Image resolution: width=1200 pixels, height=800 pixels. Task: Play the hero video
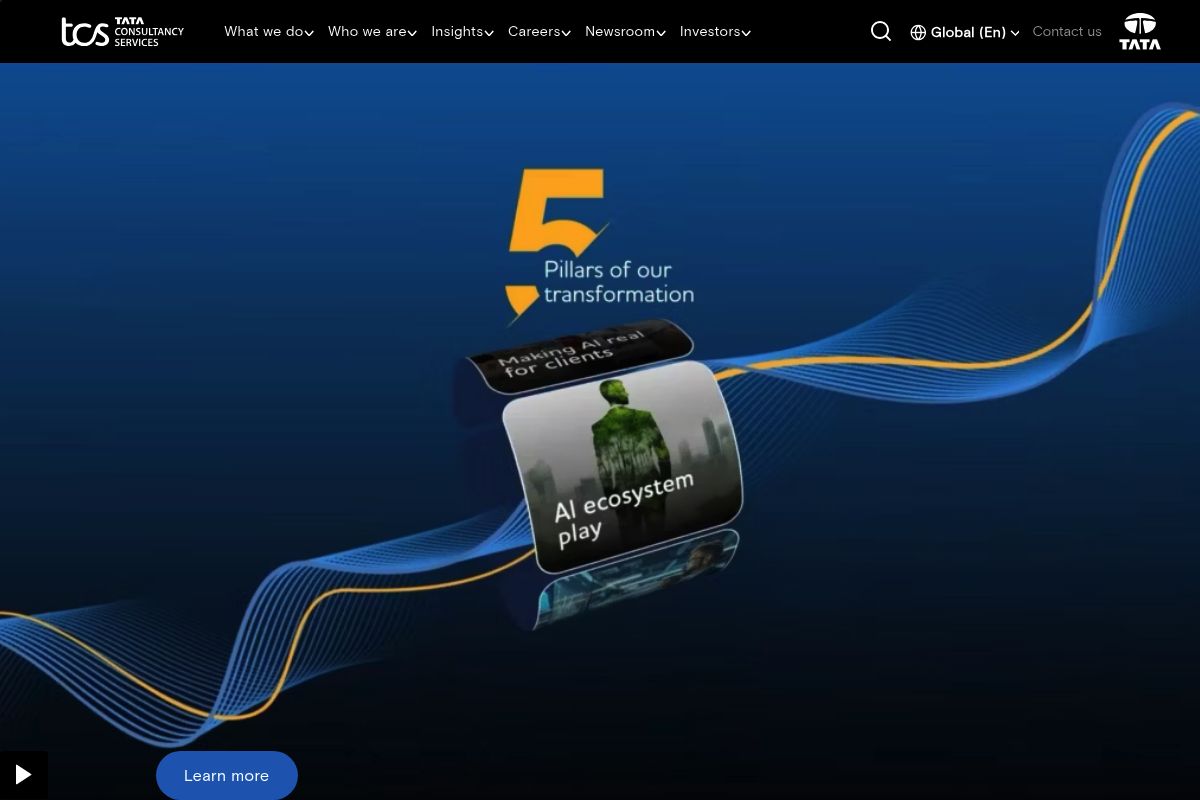coord(23,775)
